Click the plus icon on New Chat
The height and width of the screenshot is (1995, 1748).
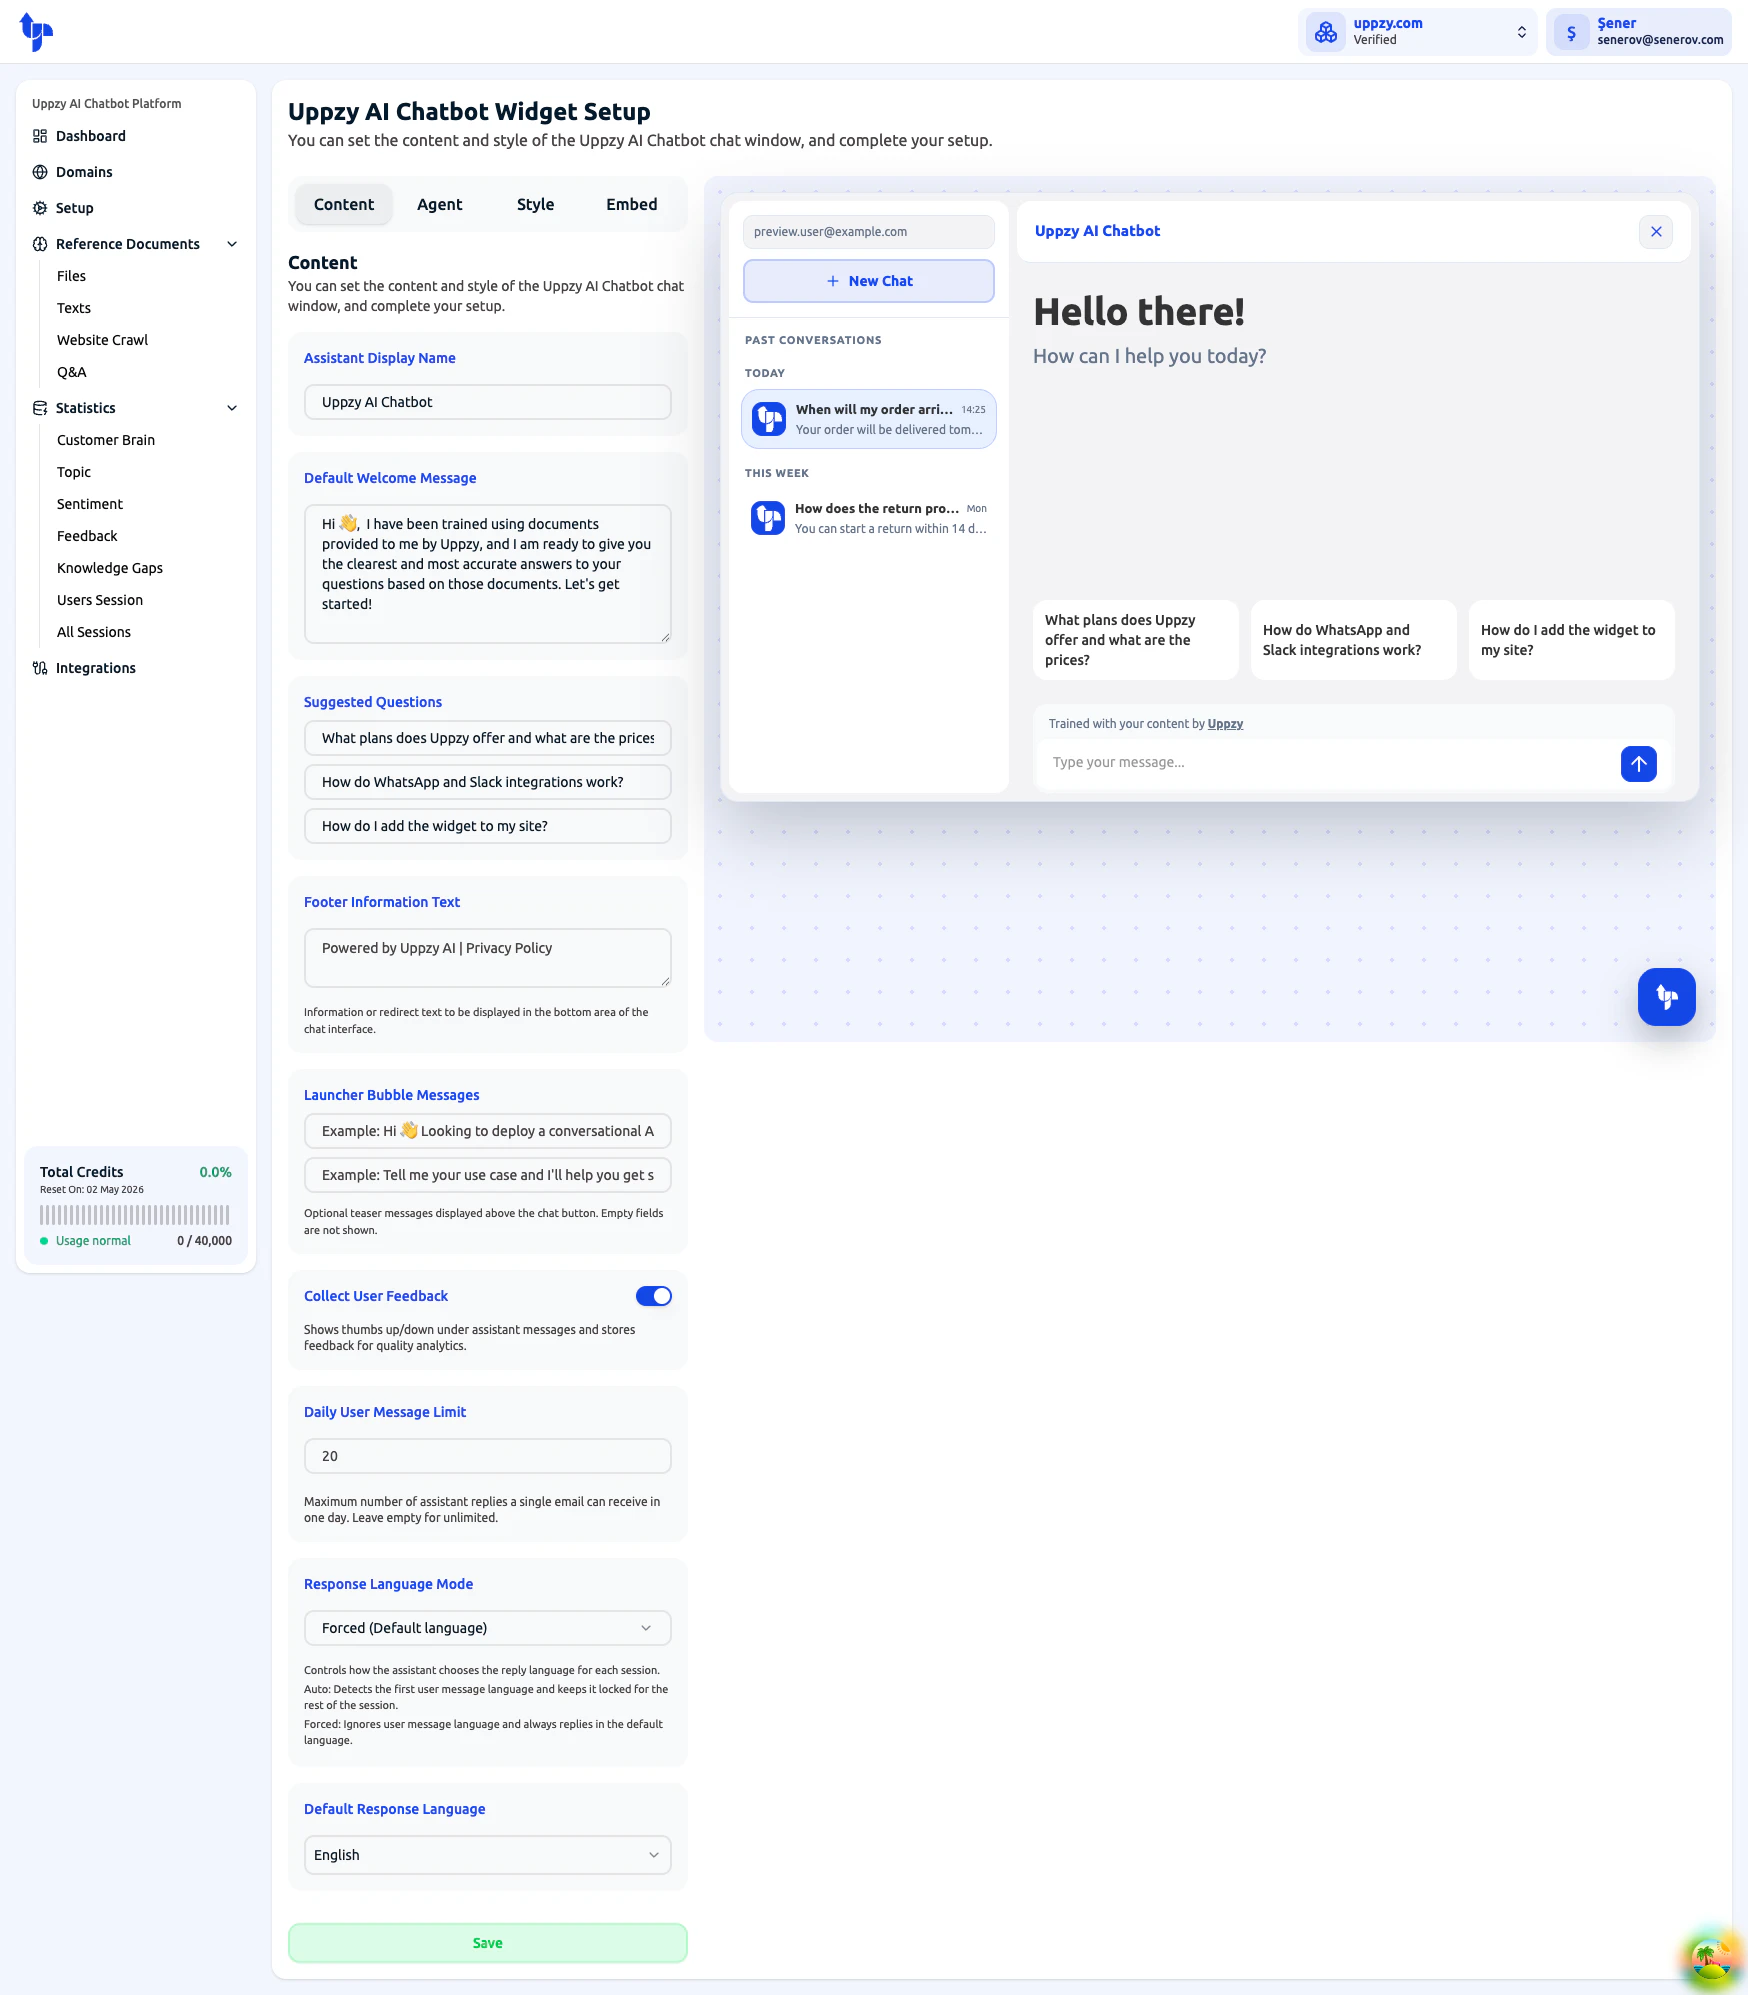point(833,281)
